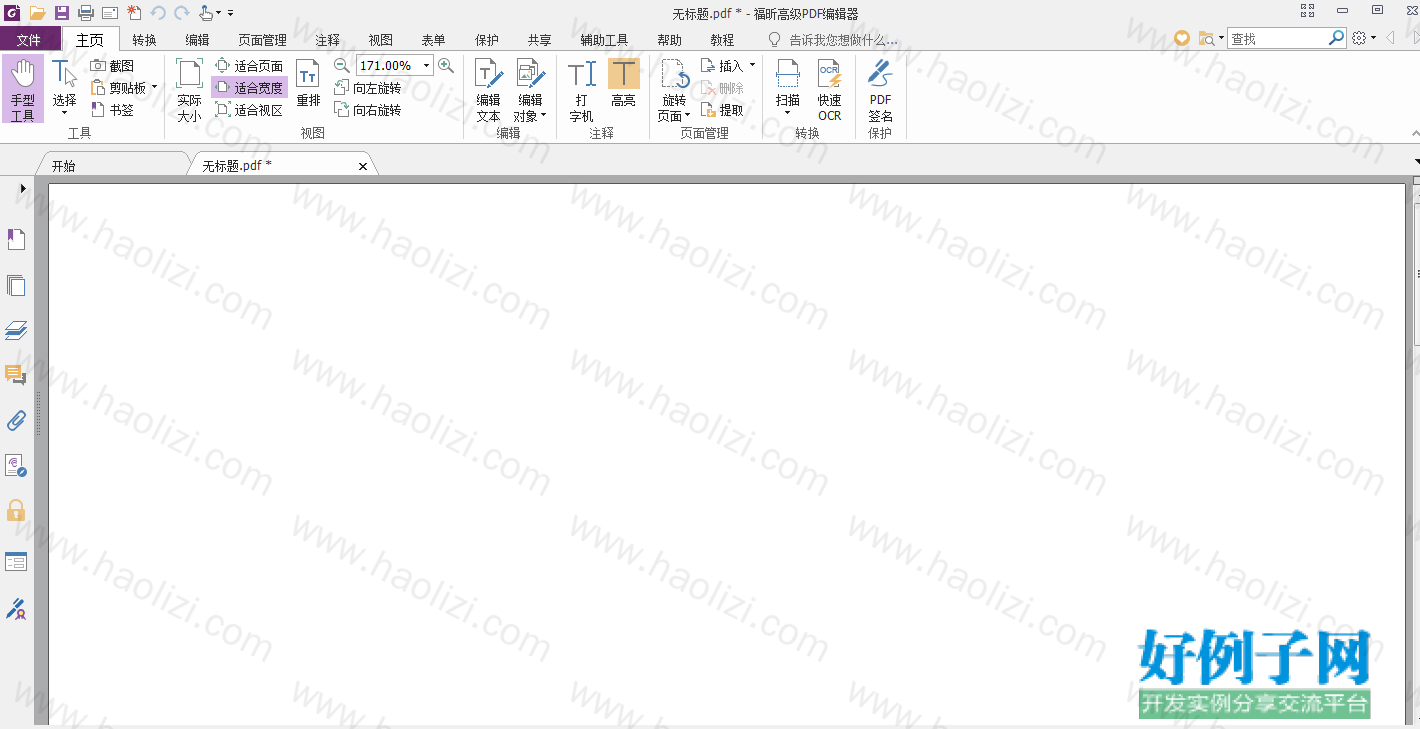Viewport: 1420px width, 729px height.
Task: Click the Edit Object (编辑对象) icon
Action: [x=529, y=75]
